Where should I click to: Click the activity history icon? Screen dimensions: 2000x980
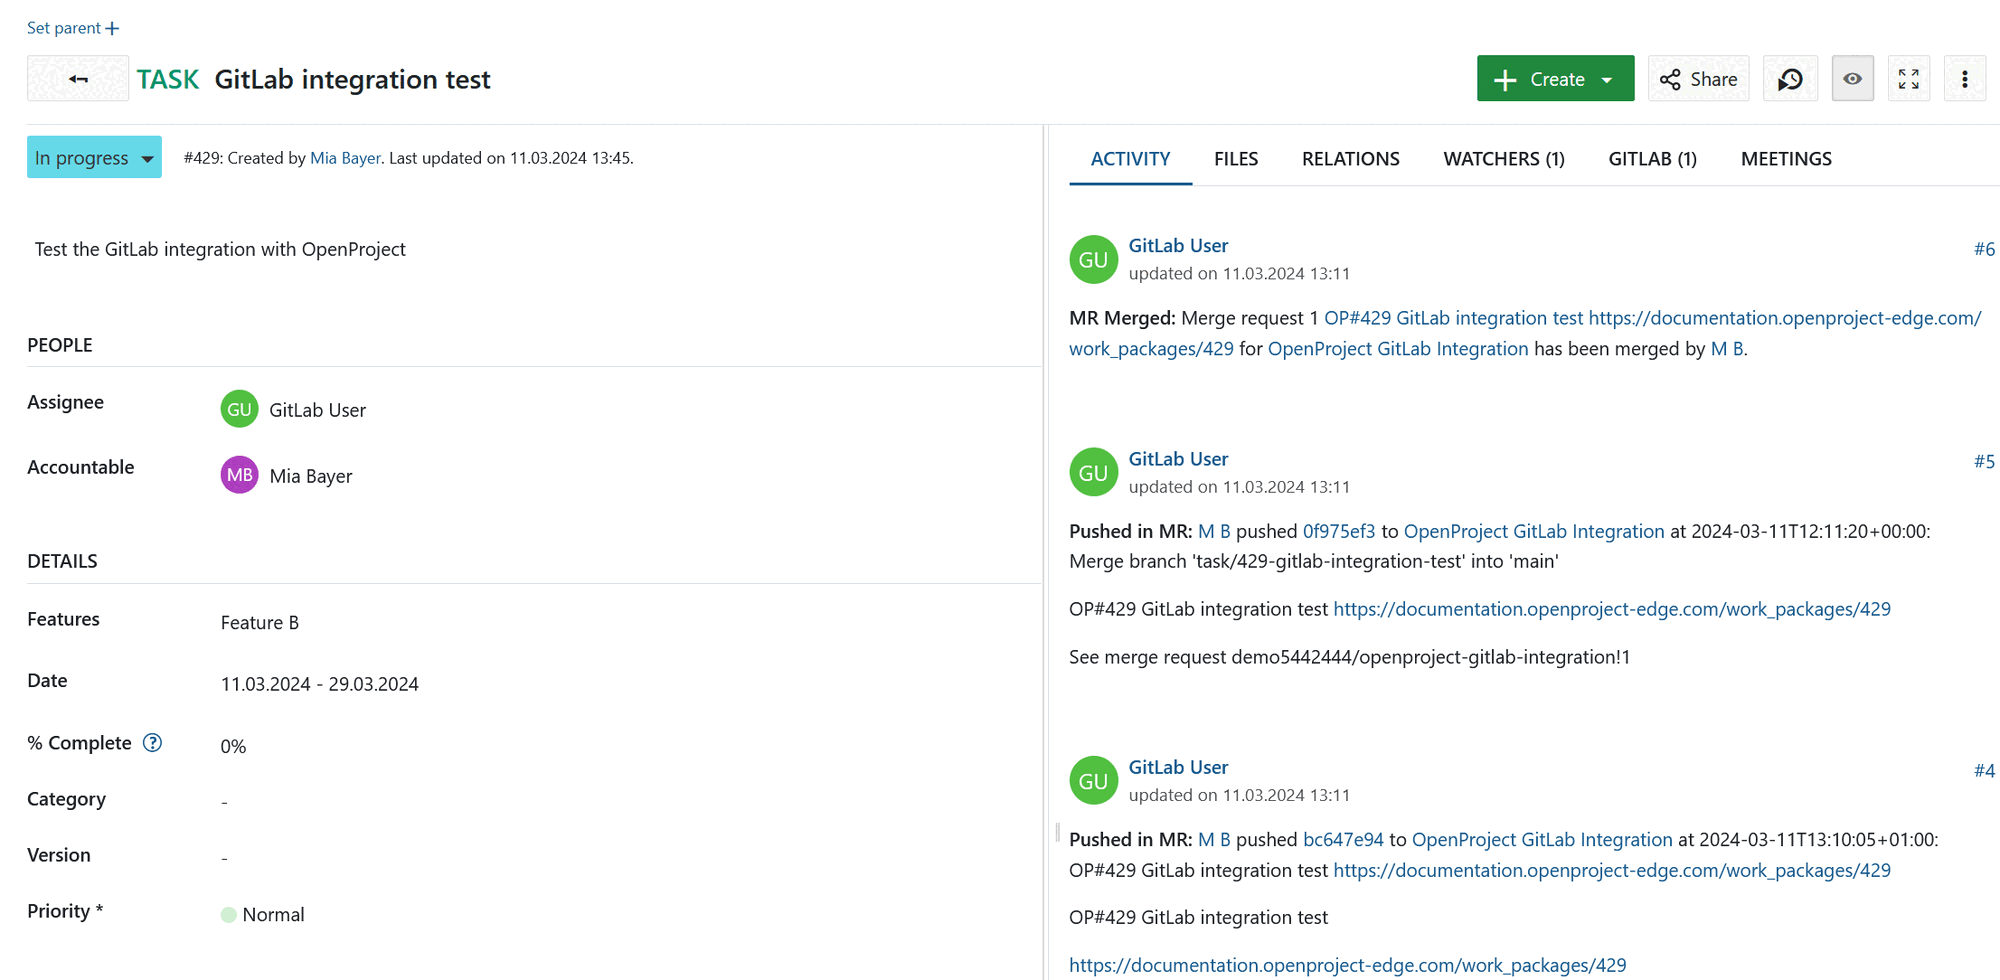coord(1790,78)
